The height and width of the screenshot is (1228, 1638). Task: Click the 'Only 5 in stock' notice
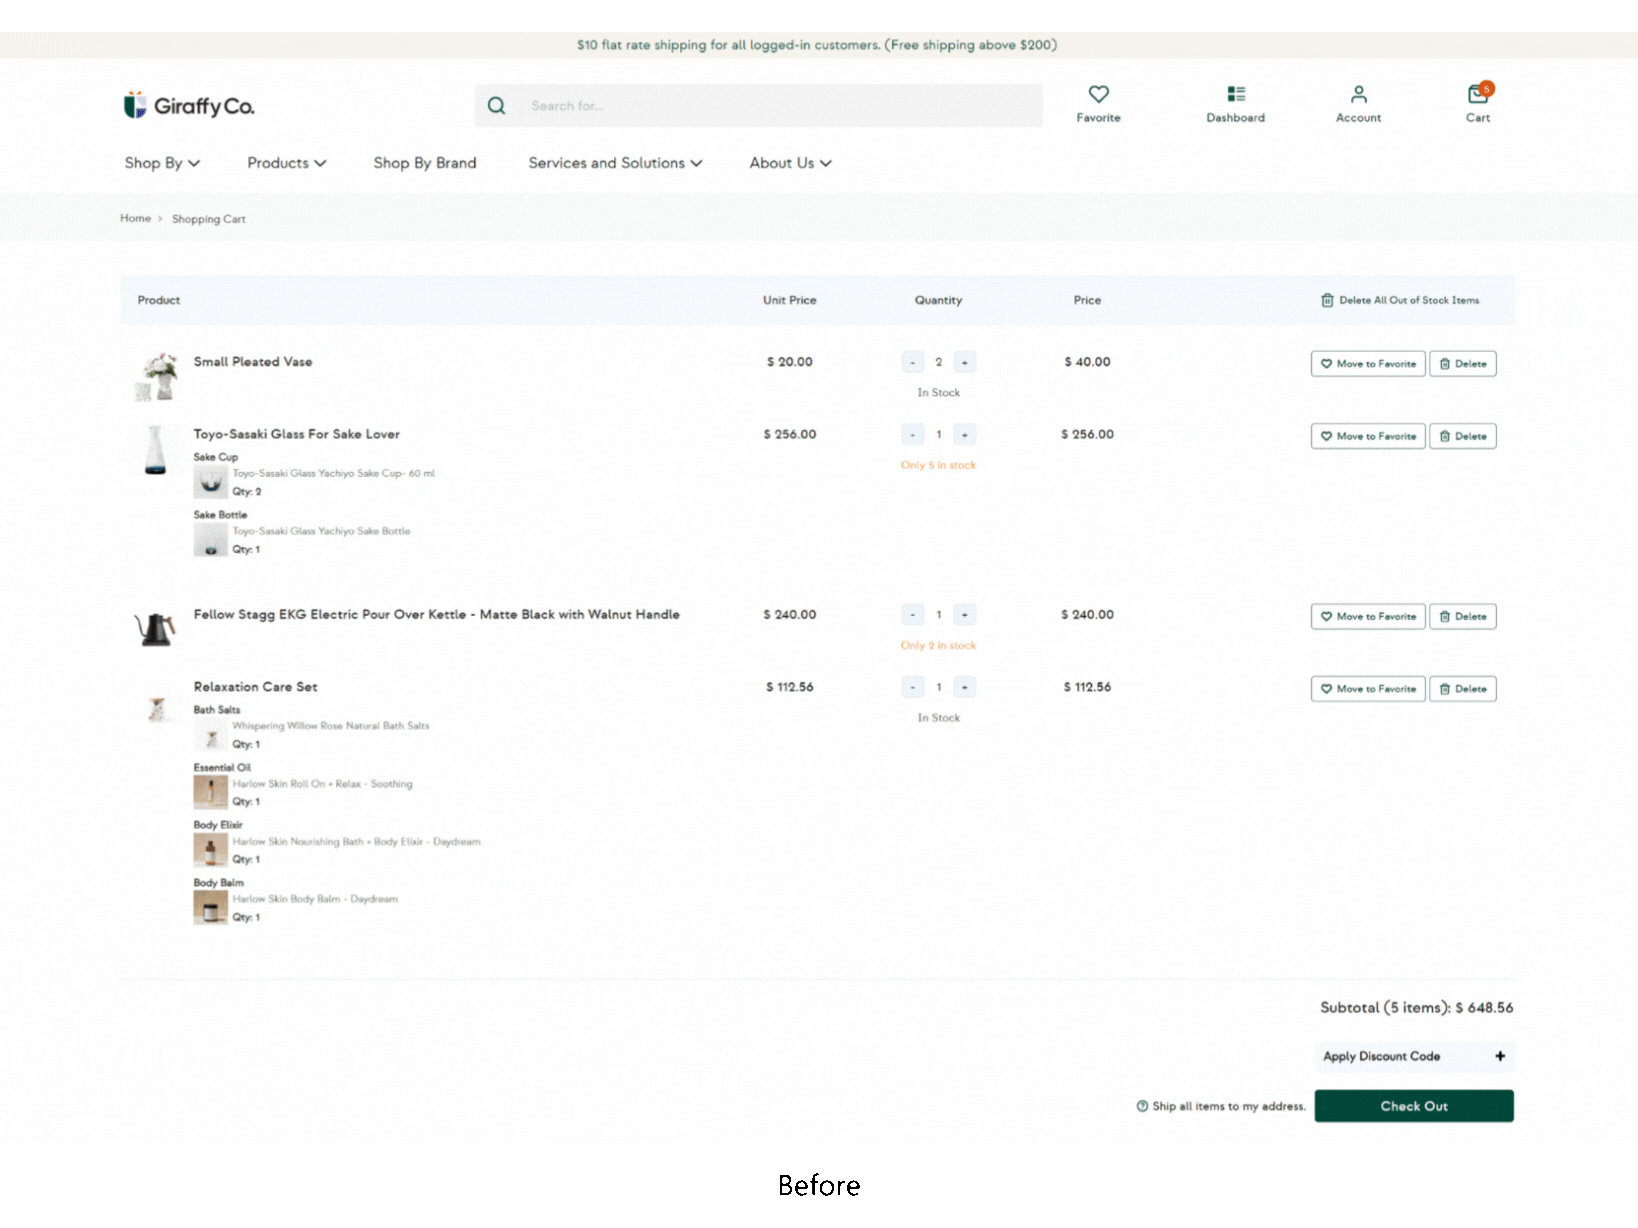tap(938, 465)
